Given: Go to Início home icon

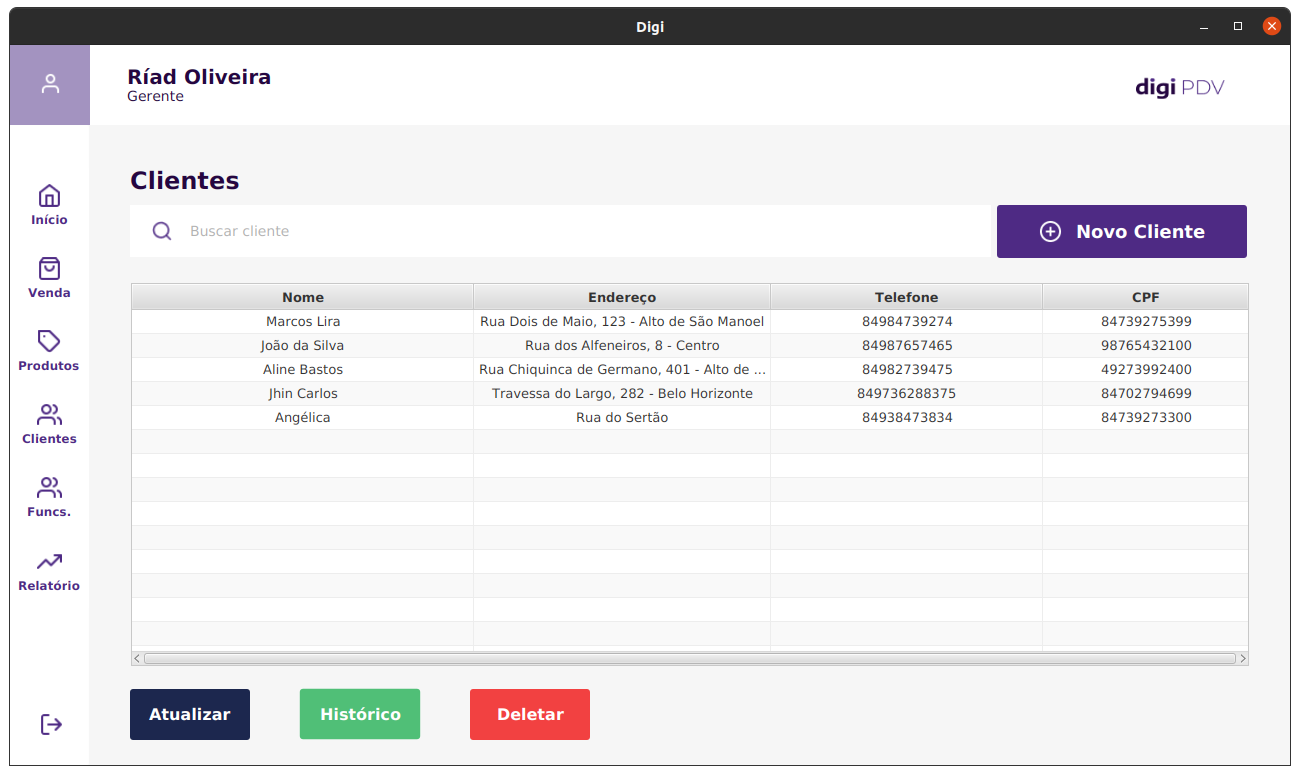Looking at the screenshot, I should [49, 195].
